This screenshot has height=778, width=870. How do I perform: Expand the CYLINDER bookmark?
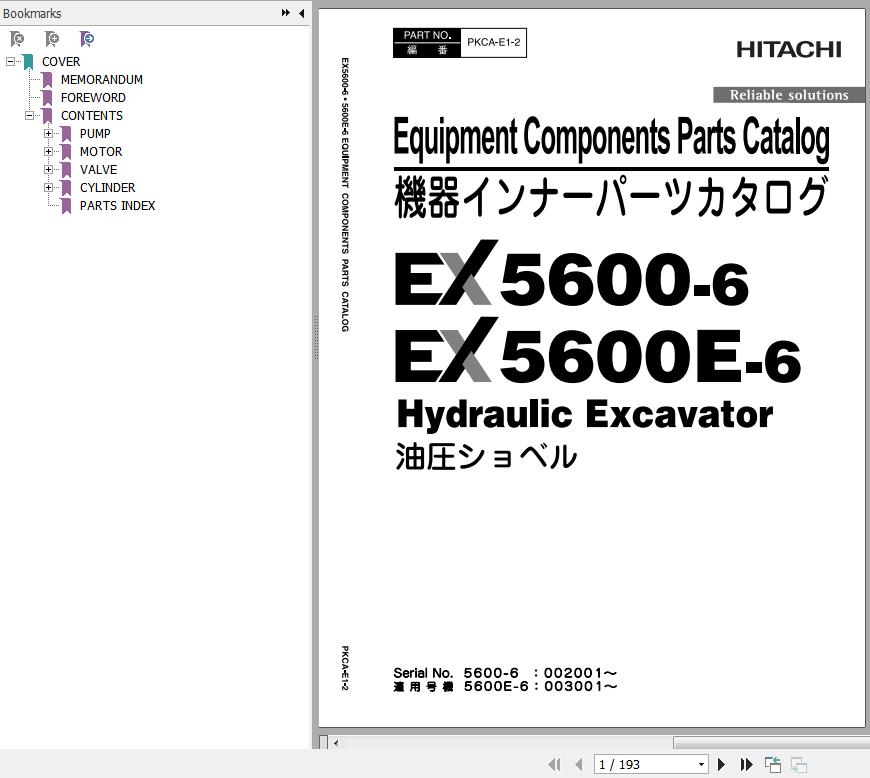click(x=48, y=188)
